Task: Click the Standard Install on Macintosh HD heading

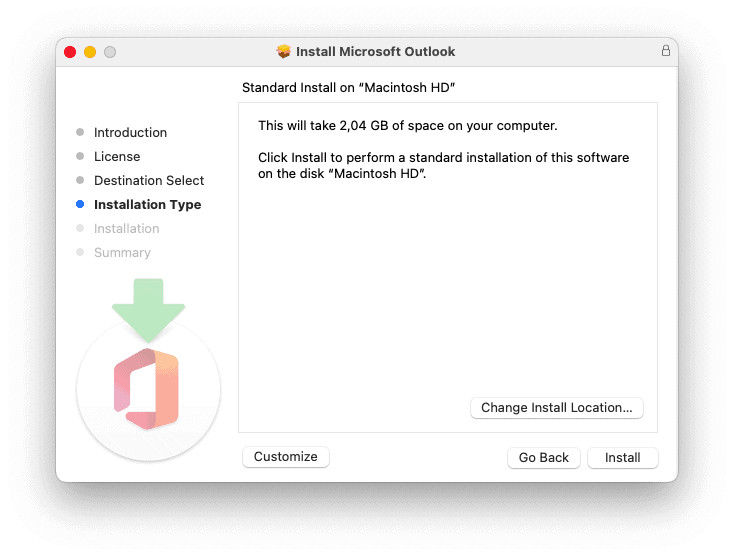Action: [x=348, y=88]
